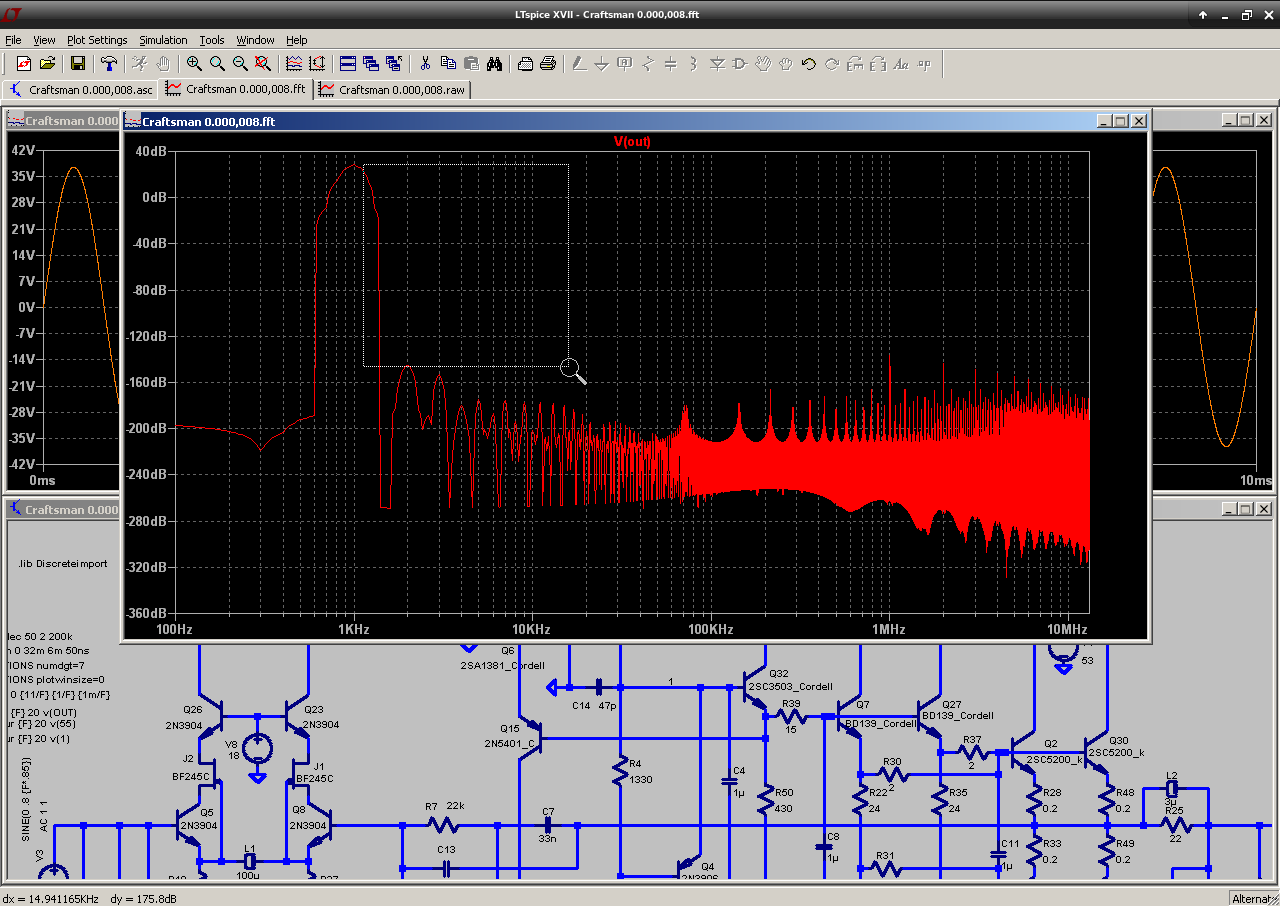This screenshot has width=1280, height=906.
Task: Find with the binoculars icon
Action: pyautogui.click(x=494, y=64)
